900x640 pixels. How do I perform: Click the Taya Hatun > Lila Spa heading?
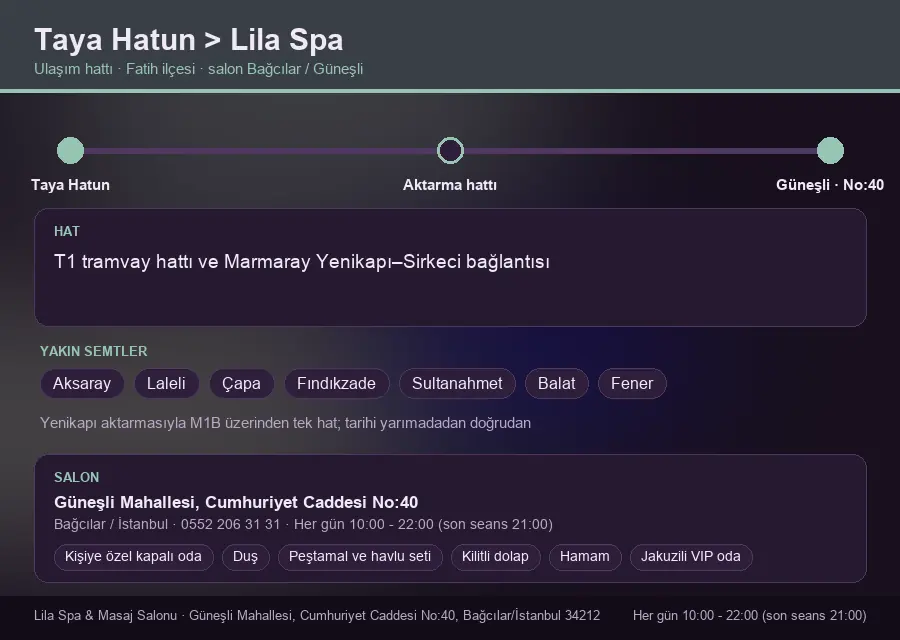click(x=189, y=40)
